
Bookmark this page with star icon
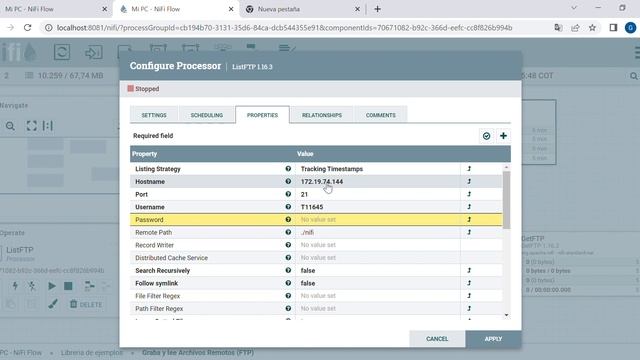[592, 27]
